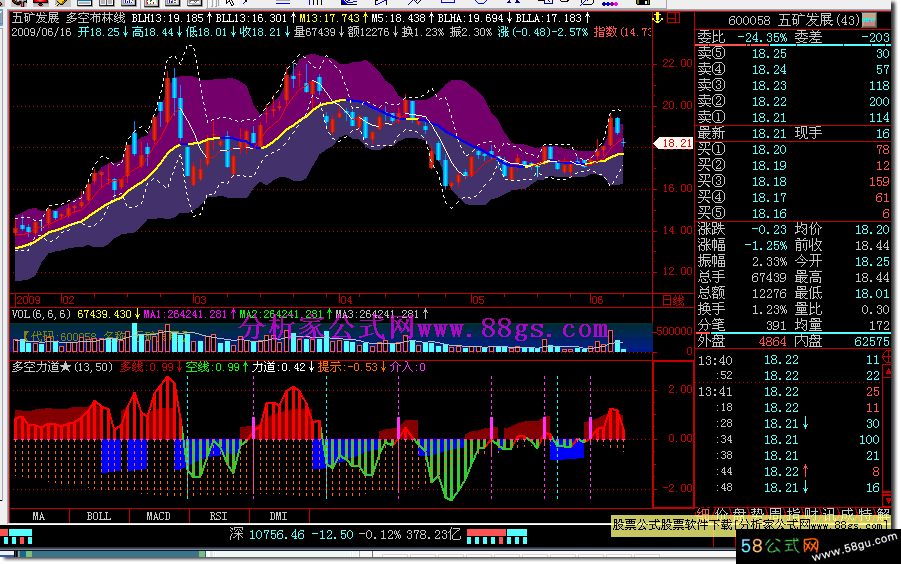Select the 买④ 18.17 bid row

coord(793,198)
